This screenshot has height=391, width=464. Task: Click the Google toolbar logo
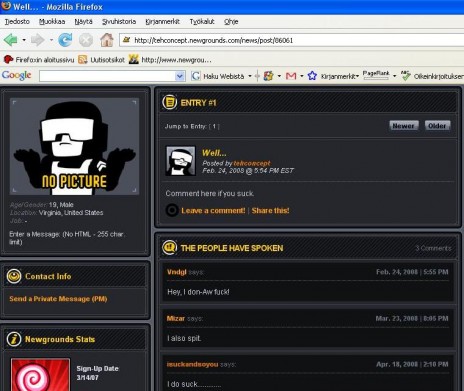[17, 76]
